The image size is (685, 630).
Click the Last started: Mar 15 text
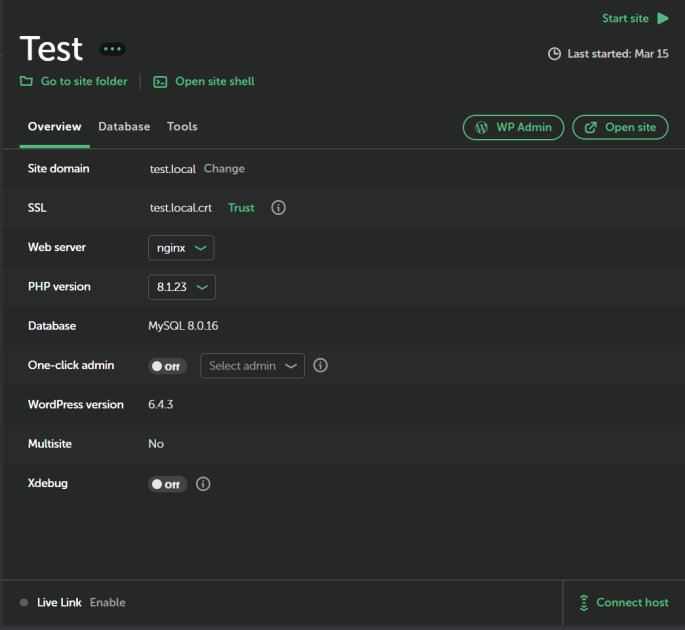pyautogui.click(x=618, y=54)
